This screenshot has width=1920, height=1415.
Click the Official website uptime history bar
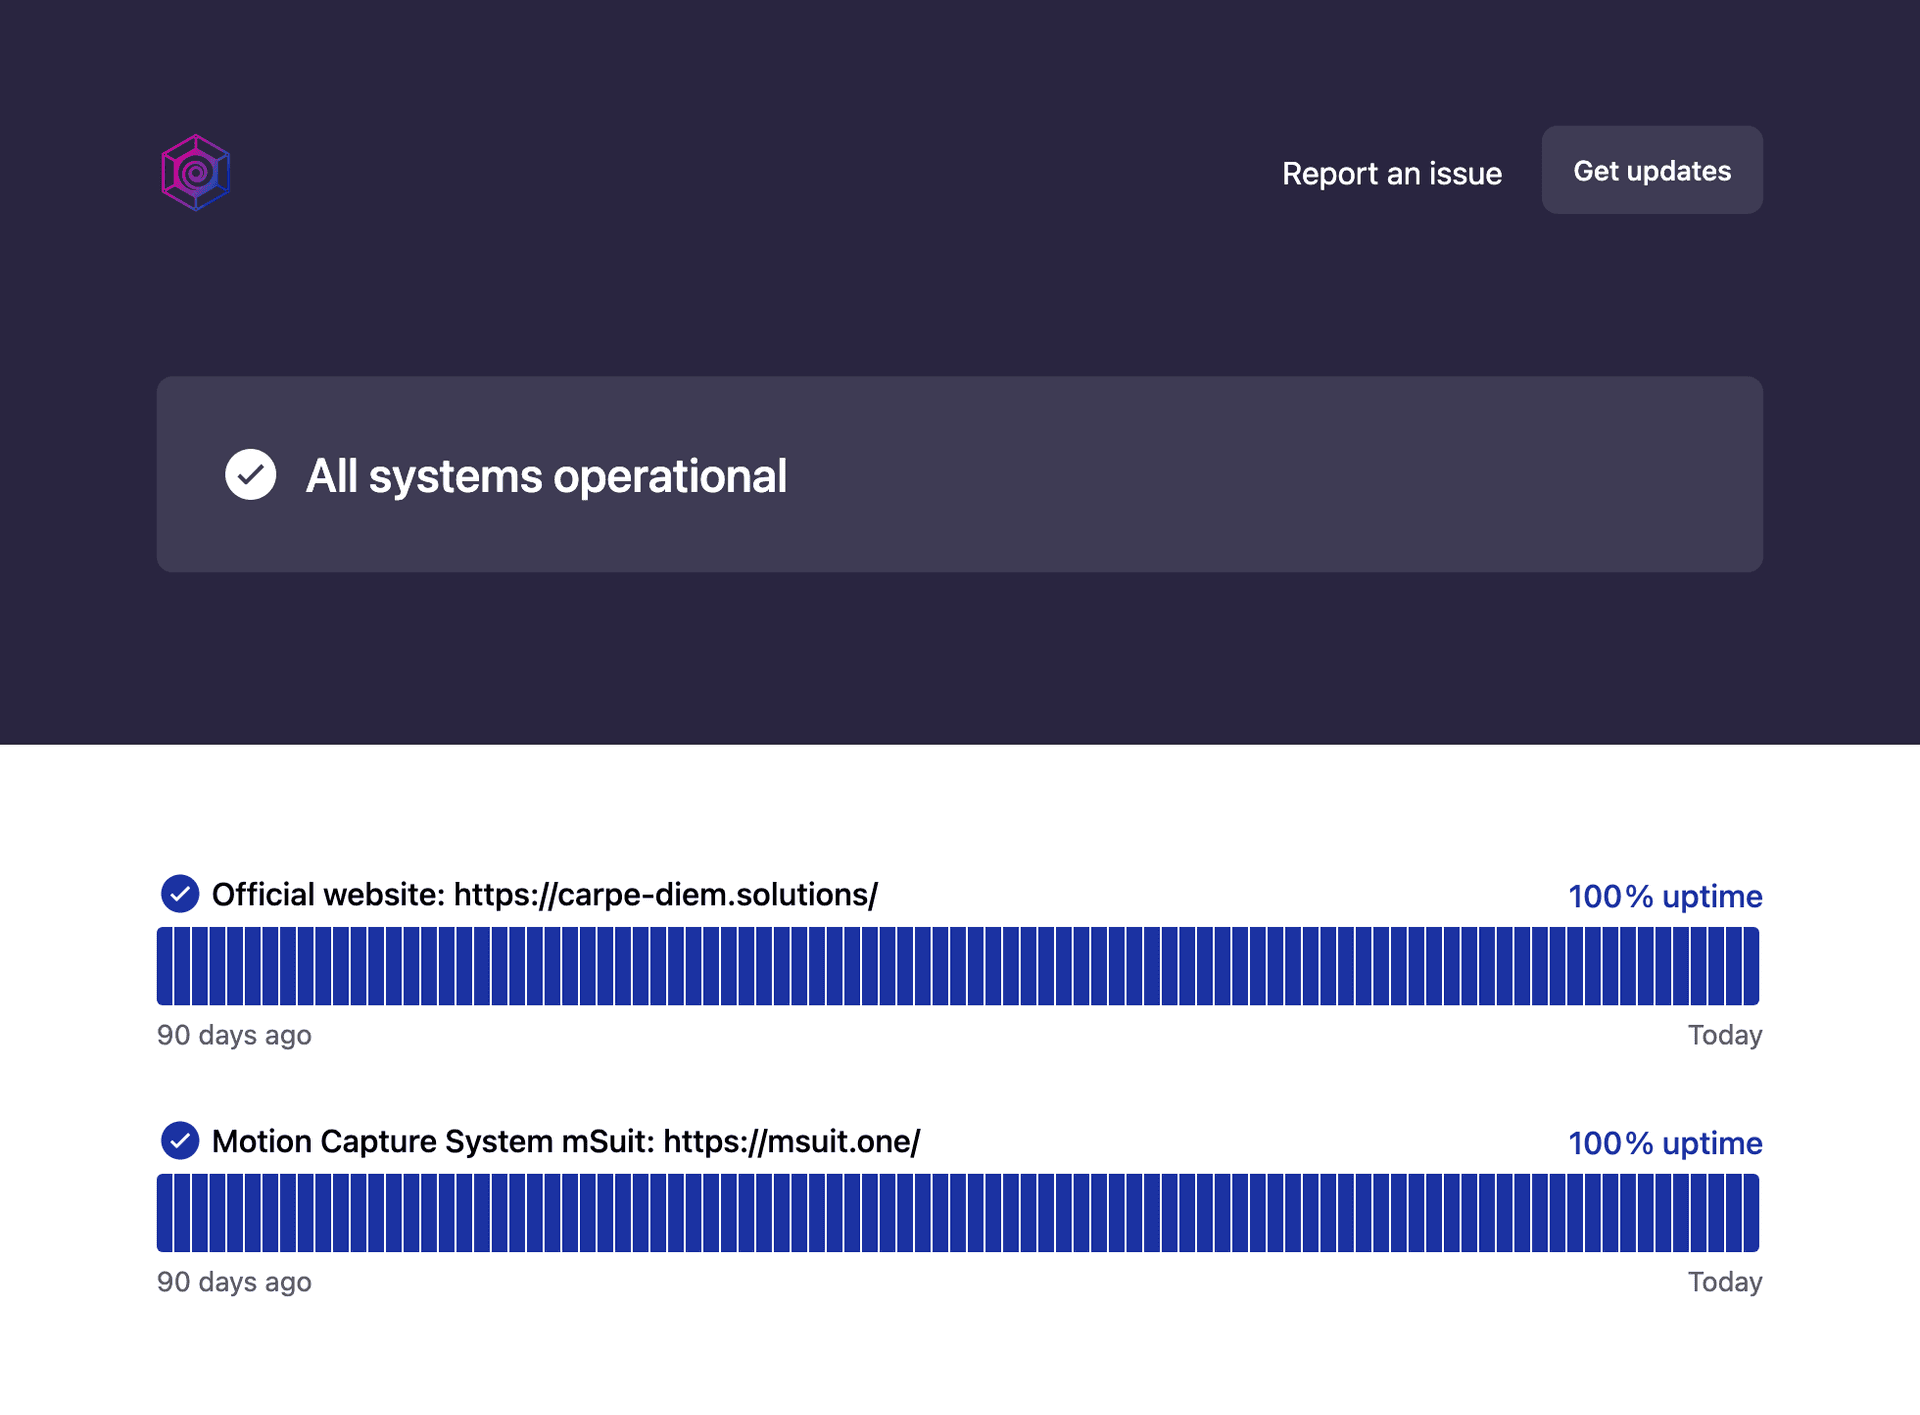958,966
